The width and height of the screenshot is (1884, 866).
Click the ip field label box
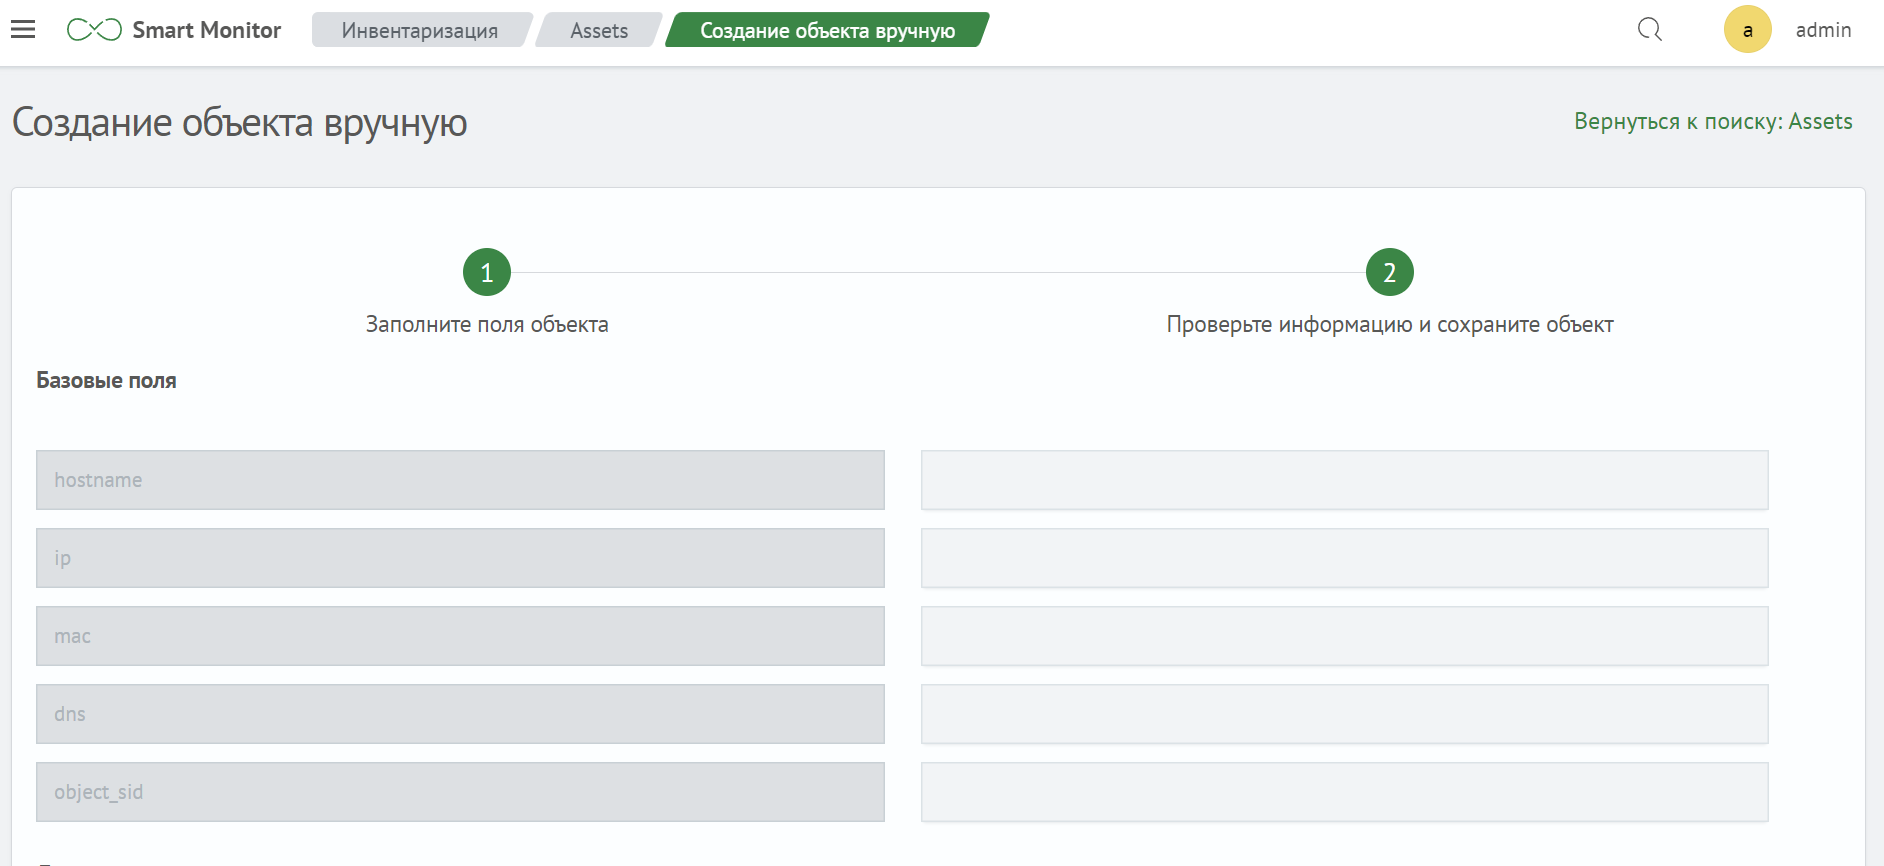pyautogui.click(x=460, y=558)
